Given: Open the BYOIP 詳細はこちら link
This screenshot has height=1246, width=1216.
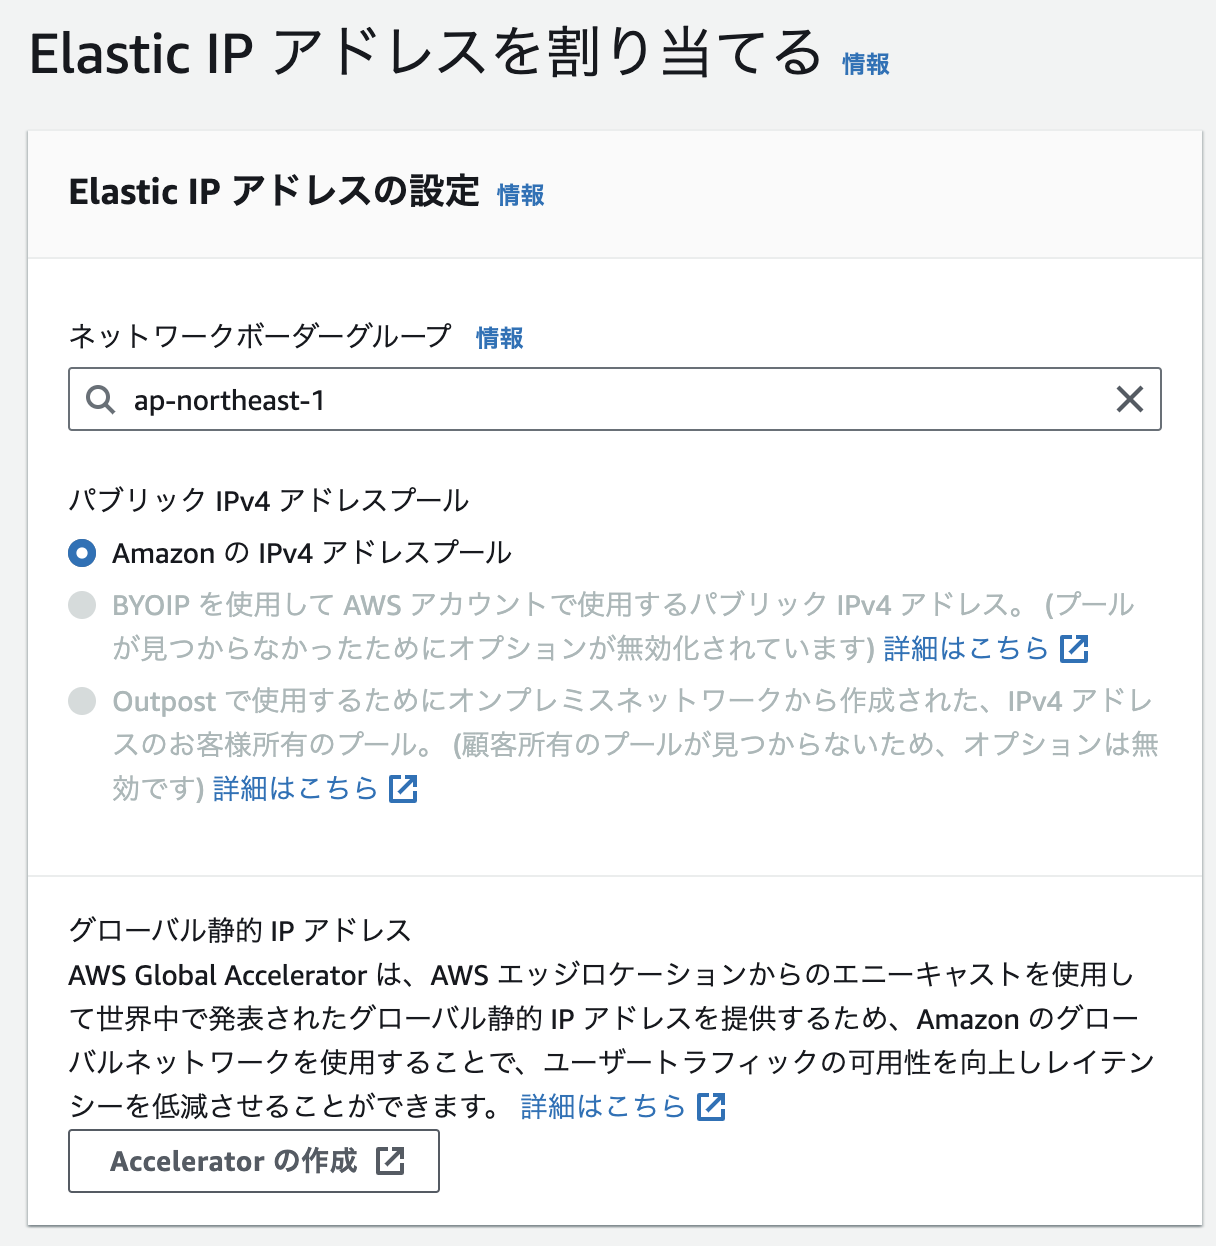Looking at the screenshot, I should (965, 649).
